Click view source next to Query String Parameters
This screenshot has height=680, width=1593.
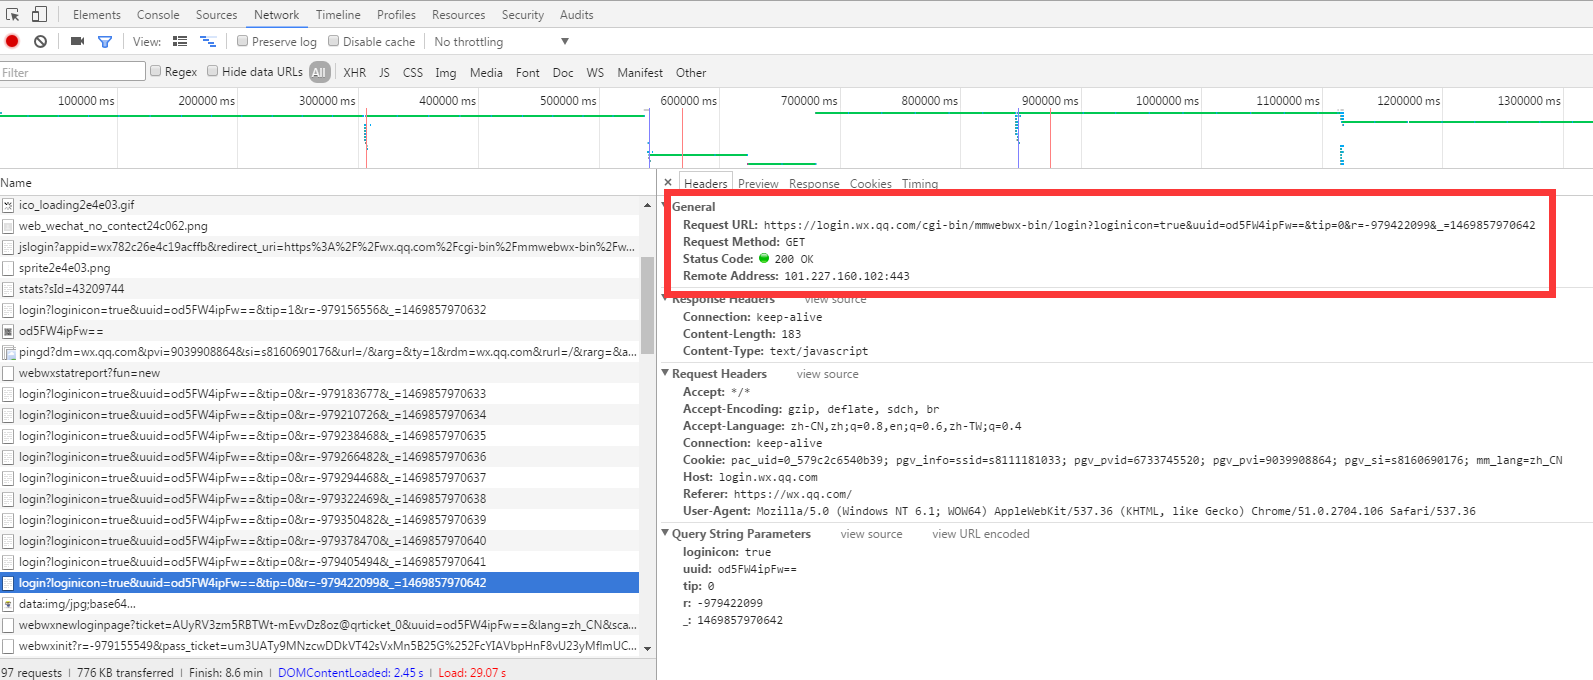click(x=871, y=534)
